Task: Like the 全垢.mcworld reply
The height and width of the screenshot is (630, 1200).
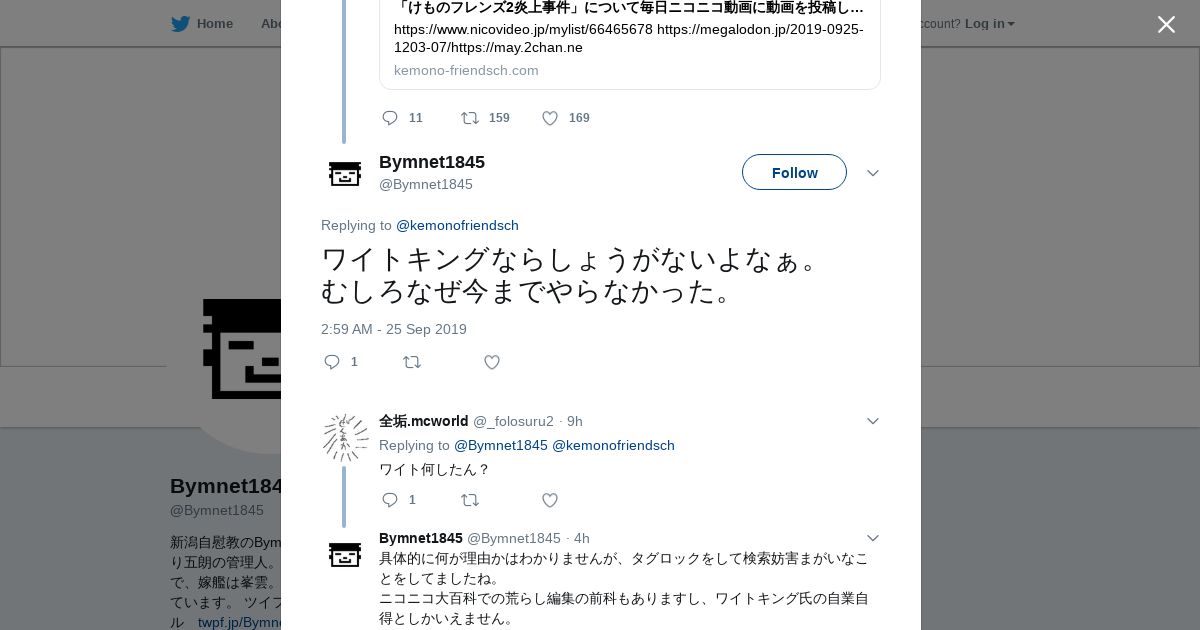Action: point(550,500)
